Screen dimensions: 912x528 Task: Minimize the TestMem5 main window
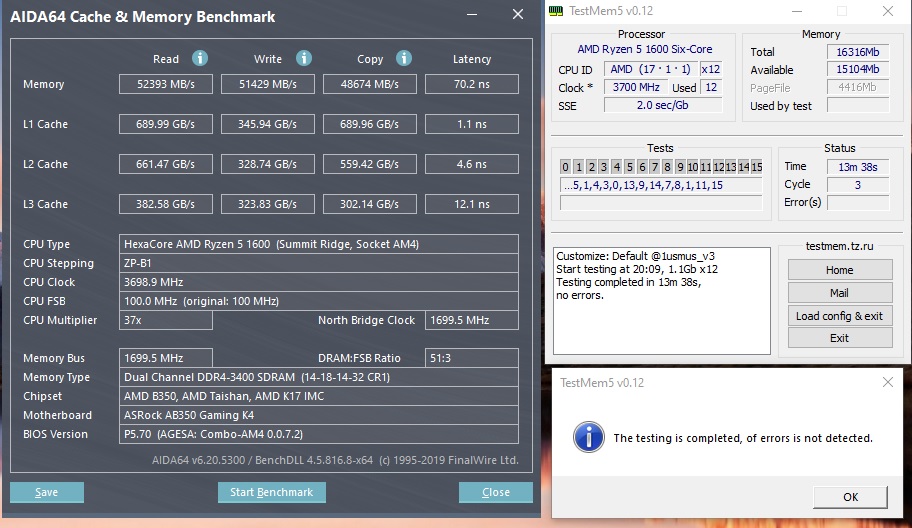click(797, 11)
